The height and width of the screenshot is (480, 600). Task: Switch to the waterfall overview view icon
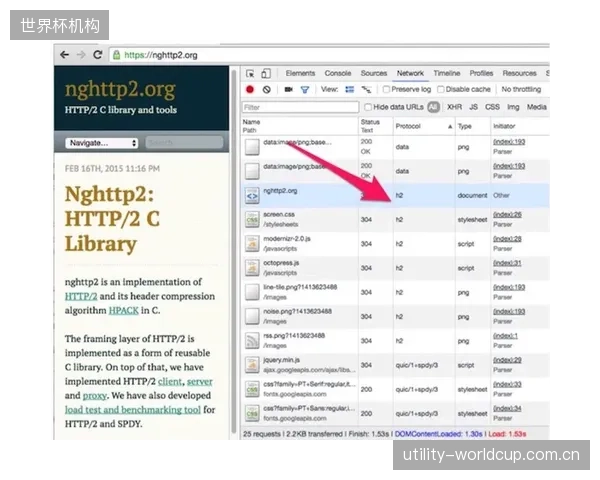coord(366,90)
